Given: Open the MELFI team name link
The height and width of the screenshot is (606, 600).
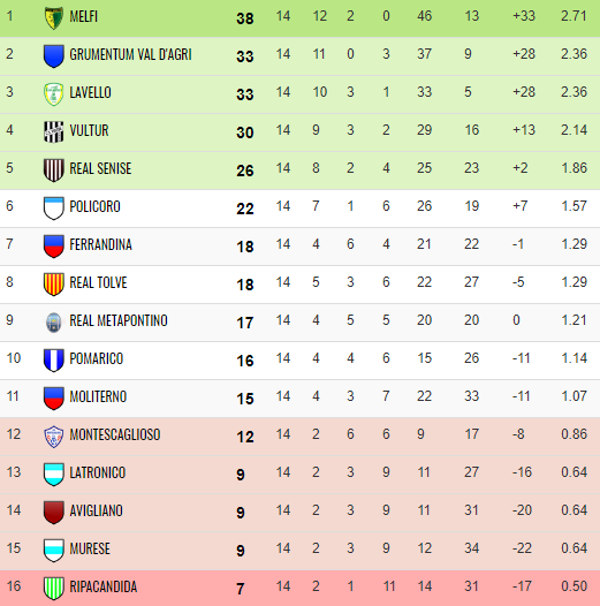Looking at the screenshot, I should click(84, 17).
